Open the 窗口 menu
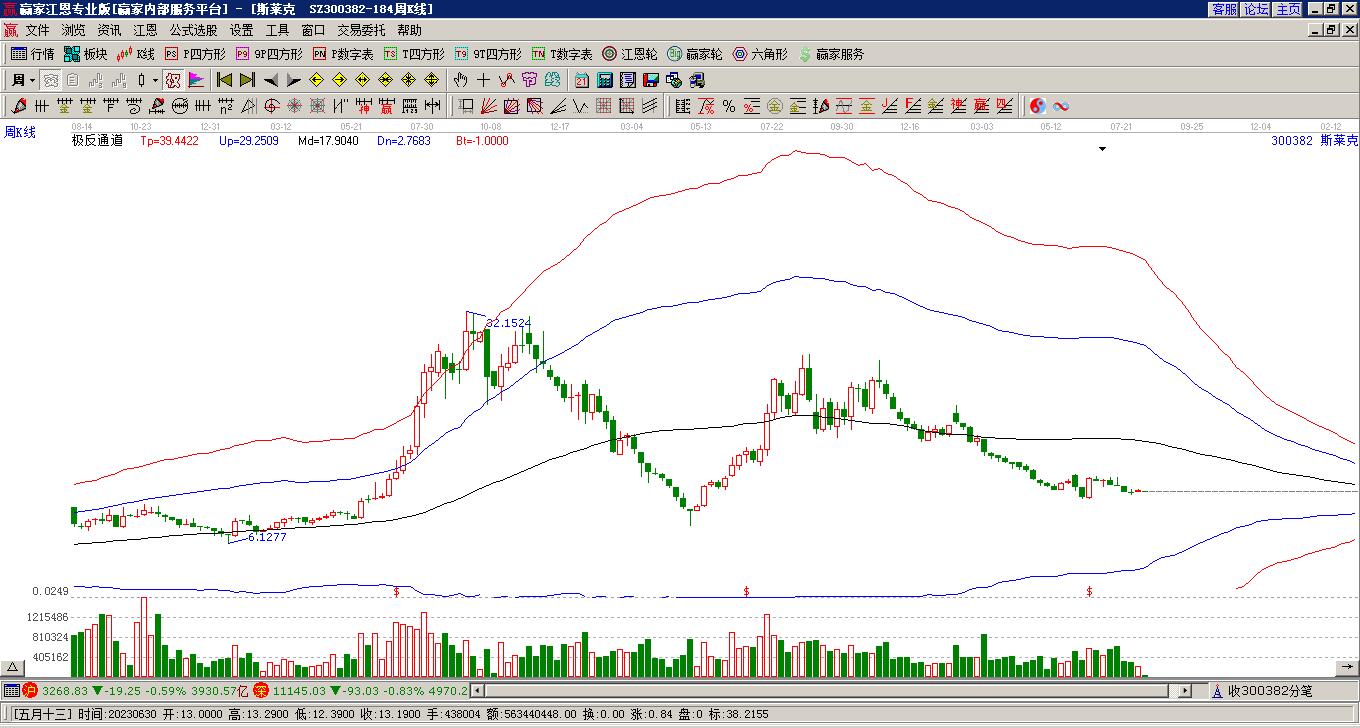The height and width of the screenshot is (728, 1360). tap(313, 31)
